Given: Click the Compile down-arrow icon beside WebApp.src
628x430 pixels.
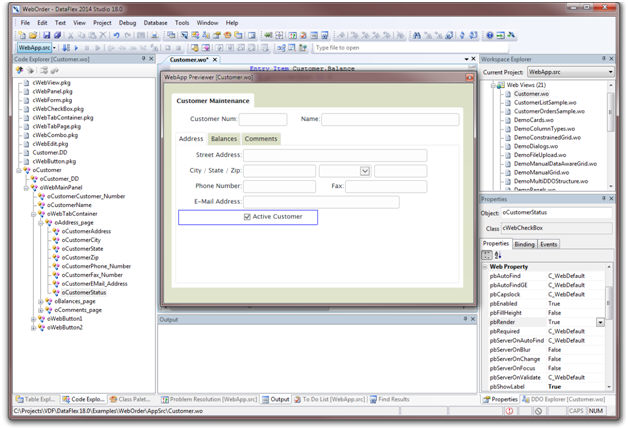Looking at the screenshot, I should (66, 48).
